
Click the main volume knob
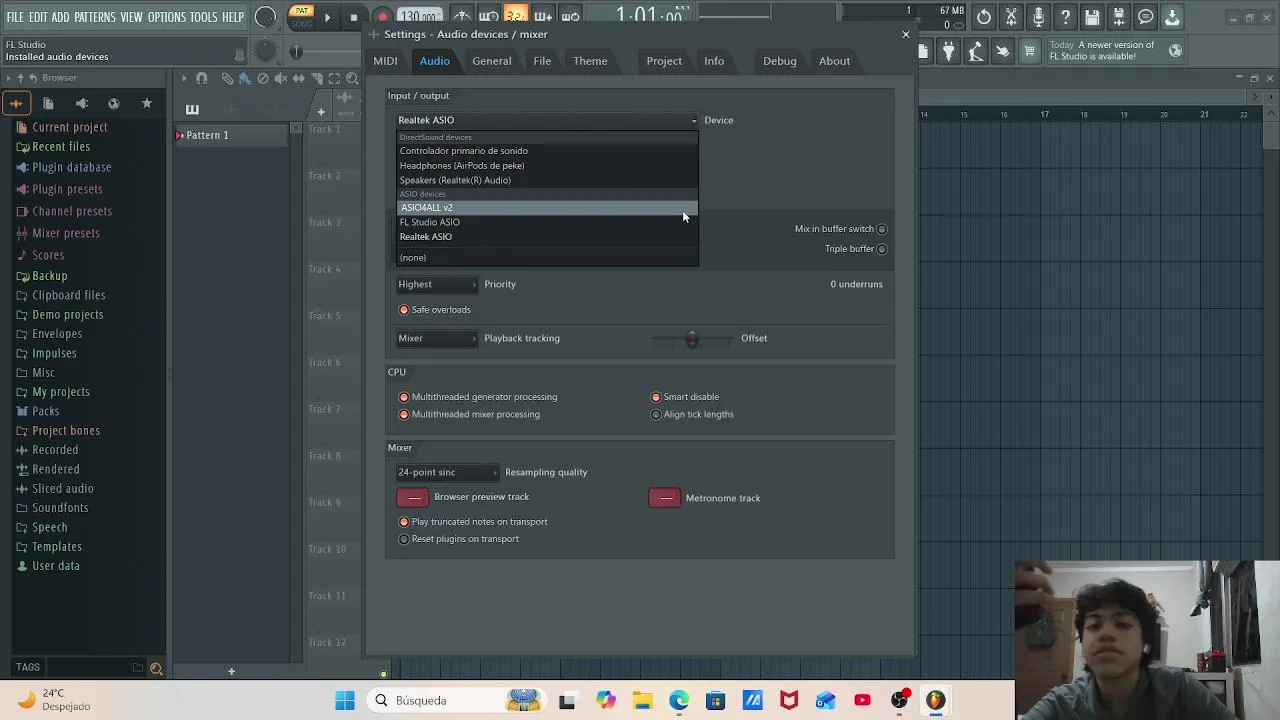tap(265, 17)
